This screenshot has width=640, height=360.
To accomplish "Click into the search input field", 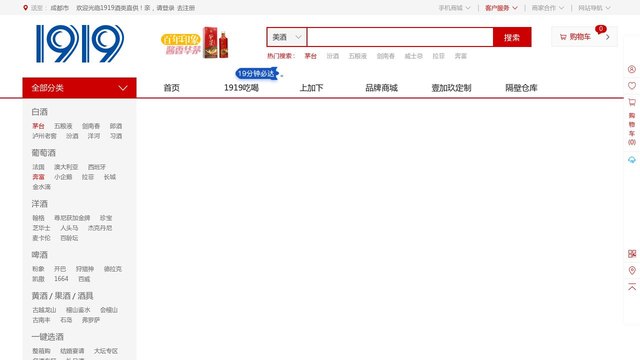I will (400, 37).
